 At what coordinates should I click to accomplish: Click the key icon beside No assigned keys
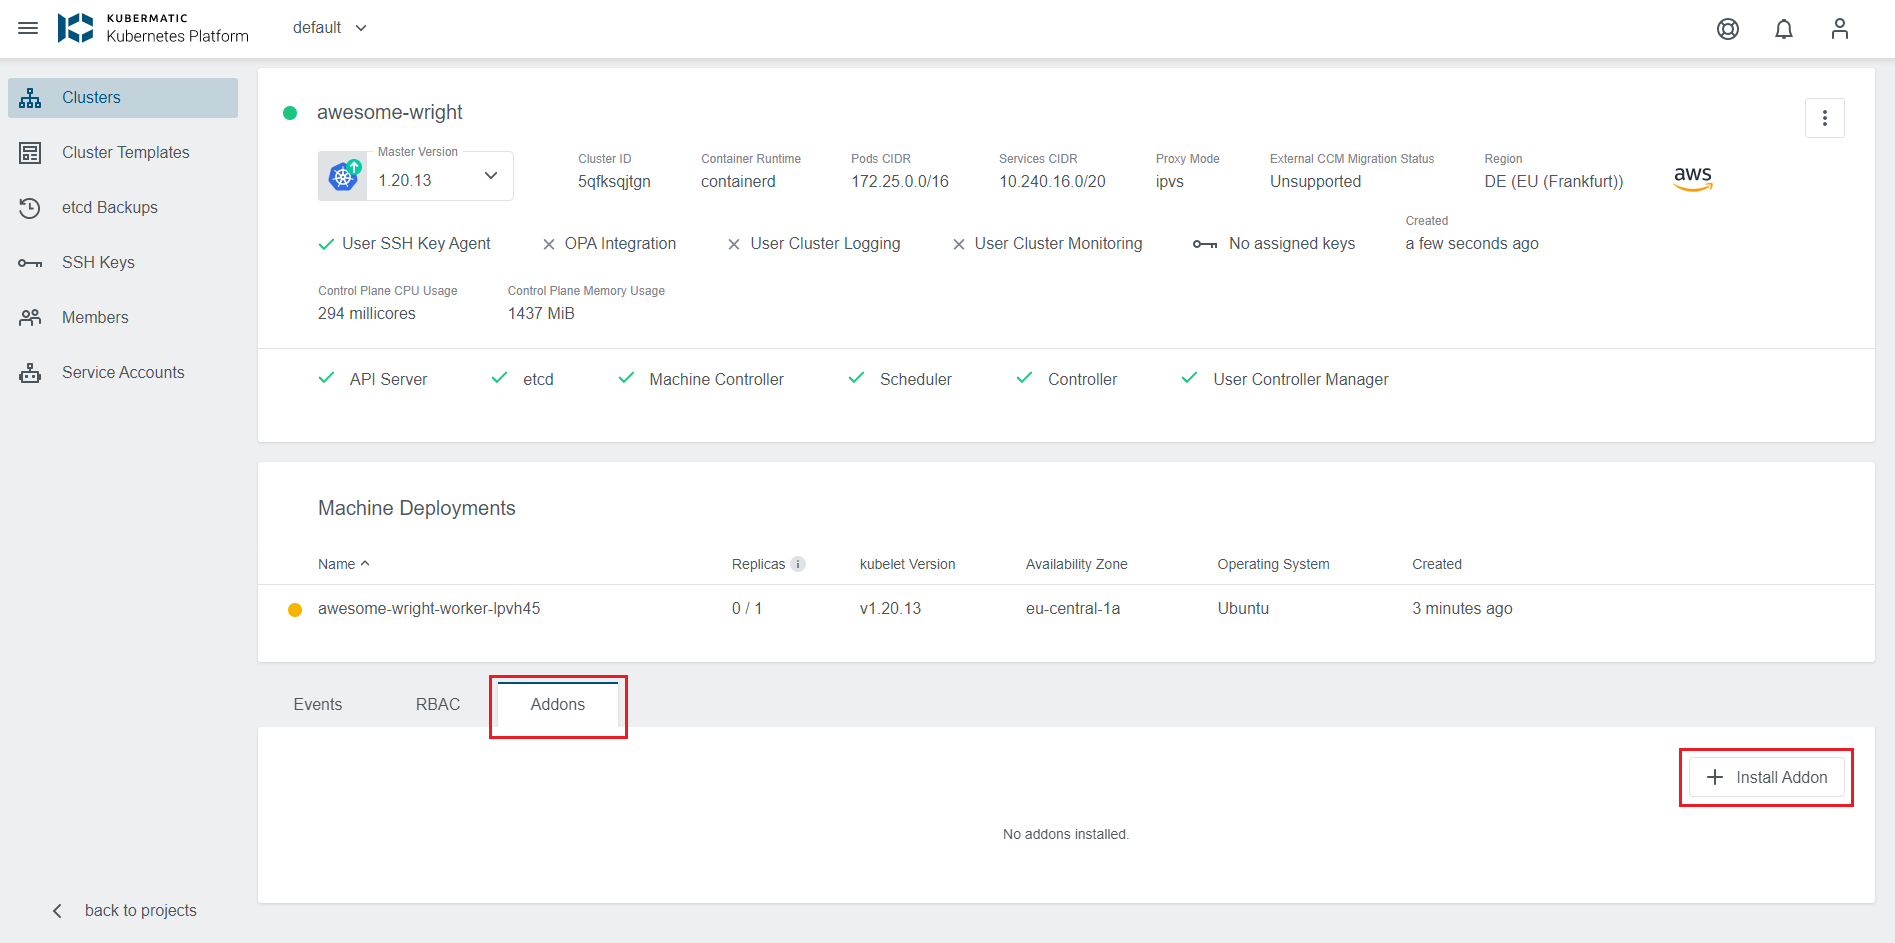click(1205, 244)
